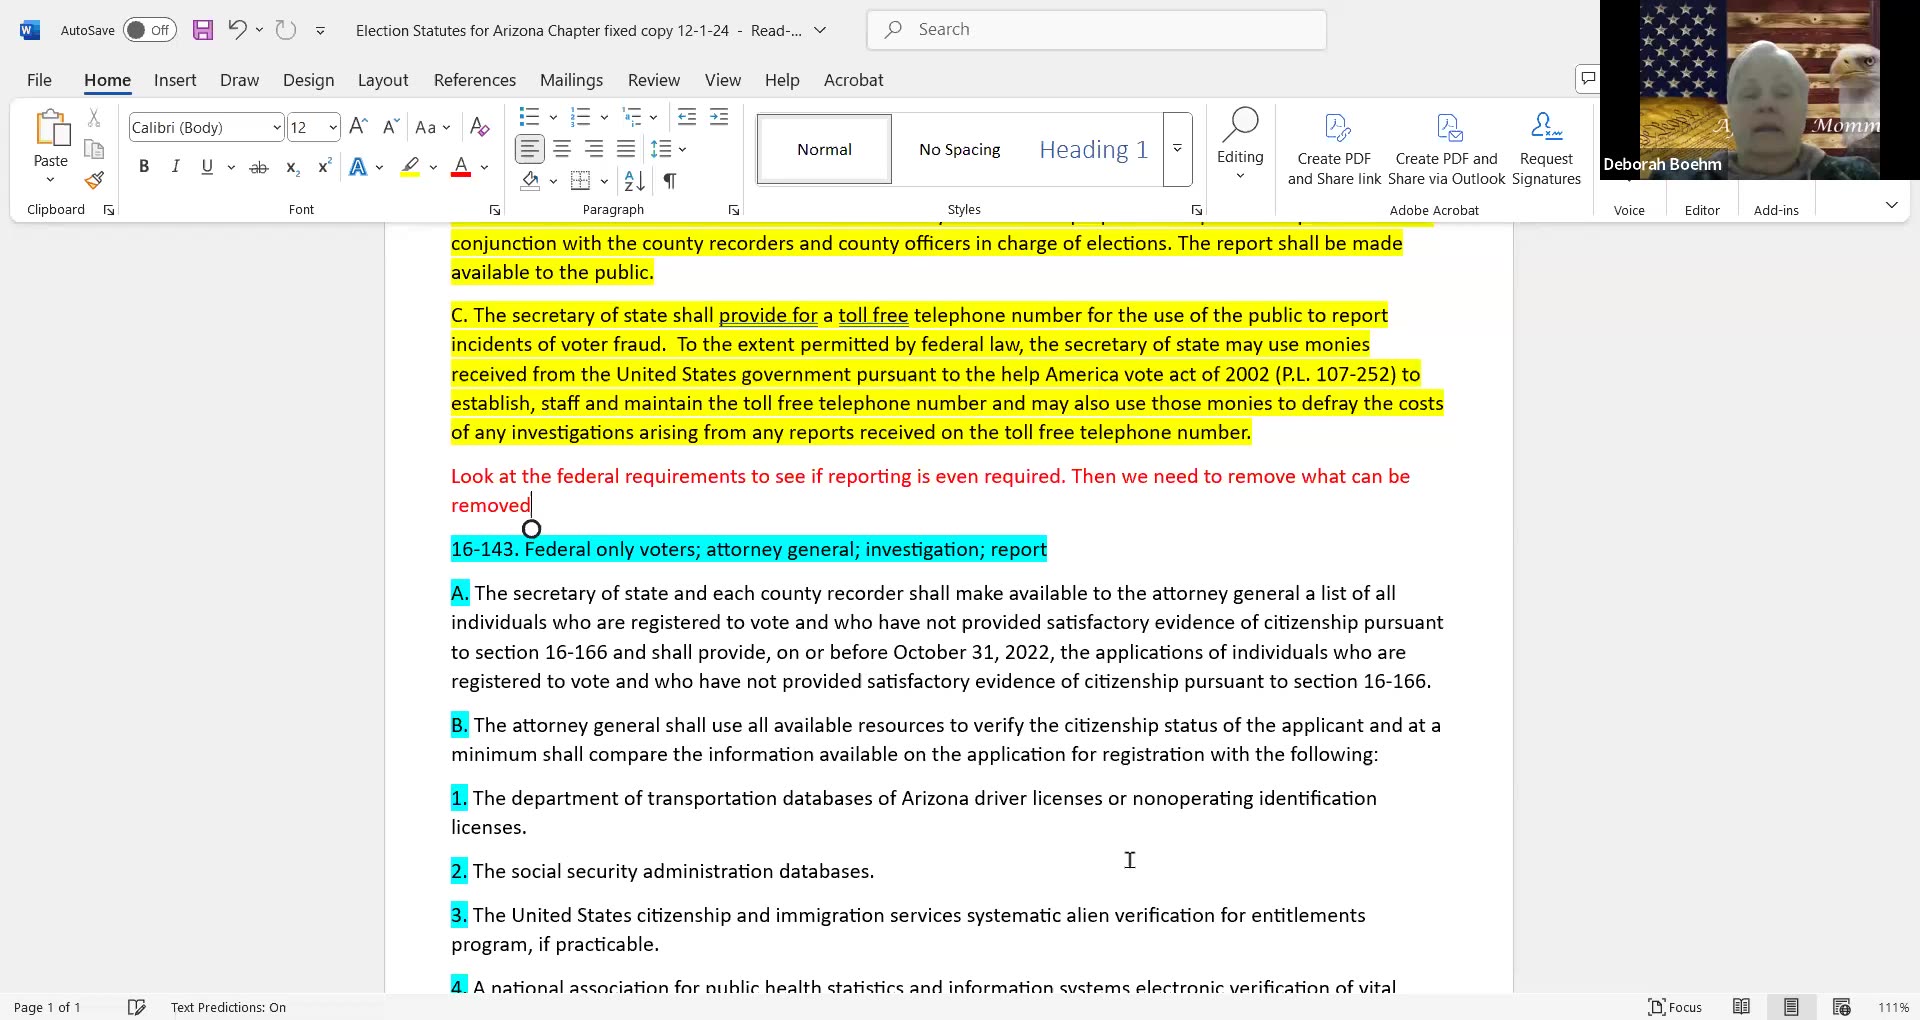Toggle strikethrough formatting

click(x=258, y=166)
